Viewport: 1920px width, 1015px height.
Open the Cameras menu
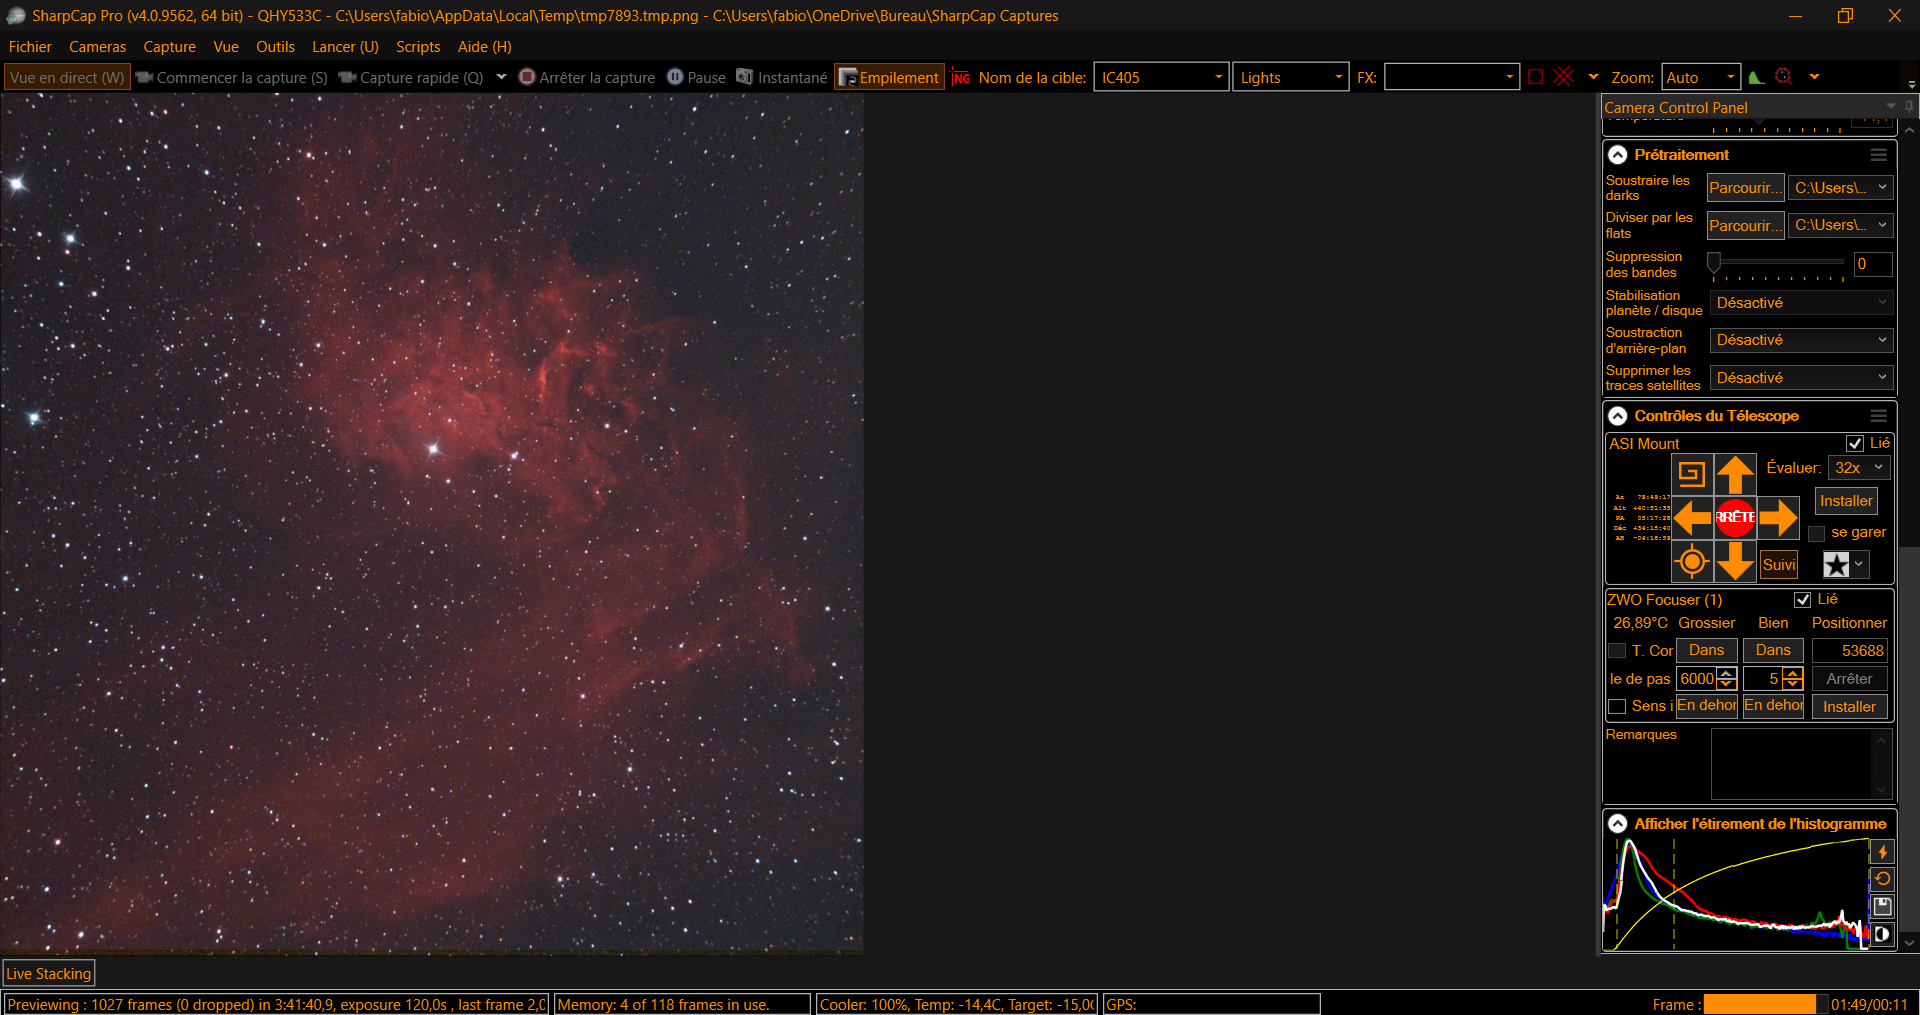[98, 47]
